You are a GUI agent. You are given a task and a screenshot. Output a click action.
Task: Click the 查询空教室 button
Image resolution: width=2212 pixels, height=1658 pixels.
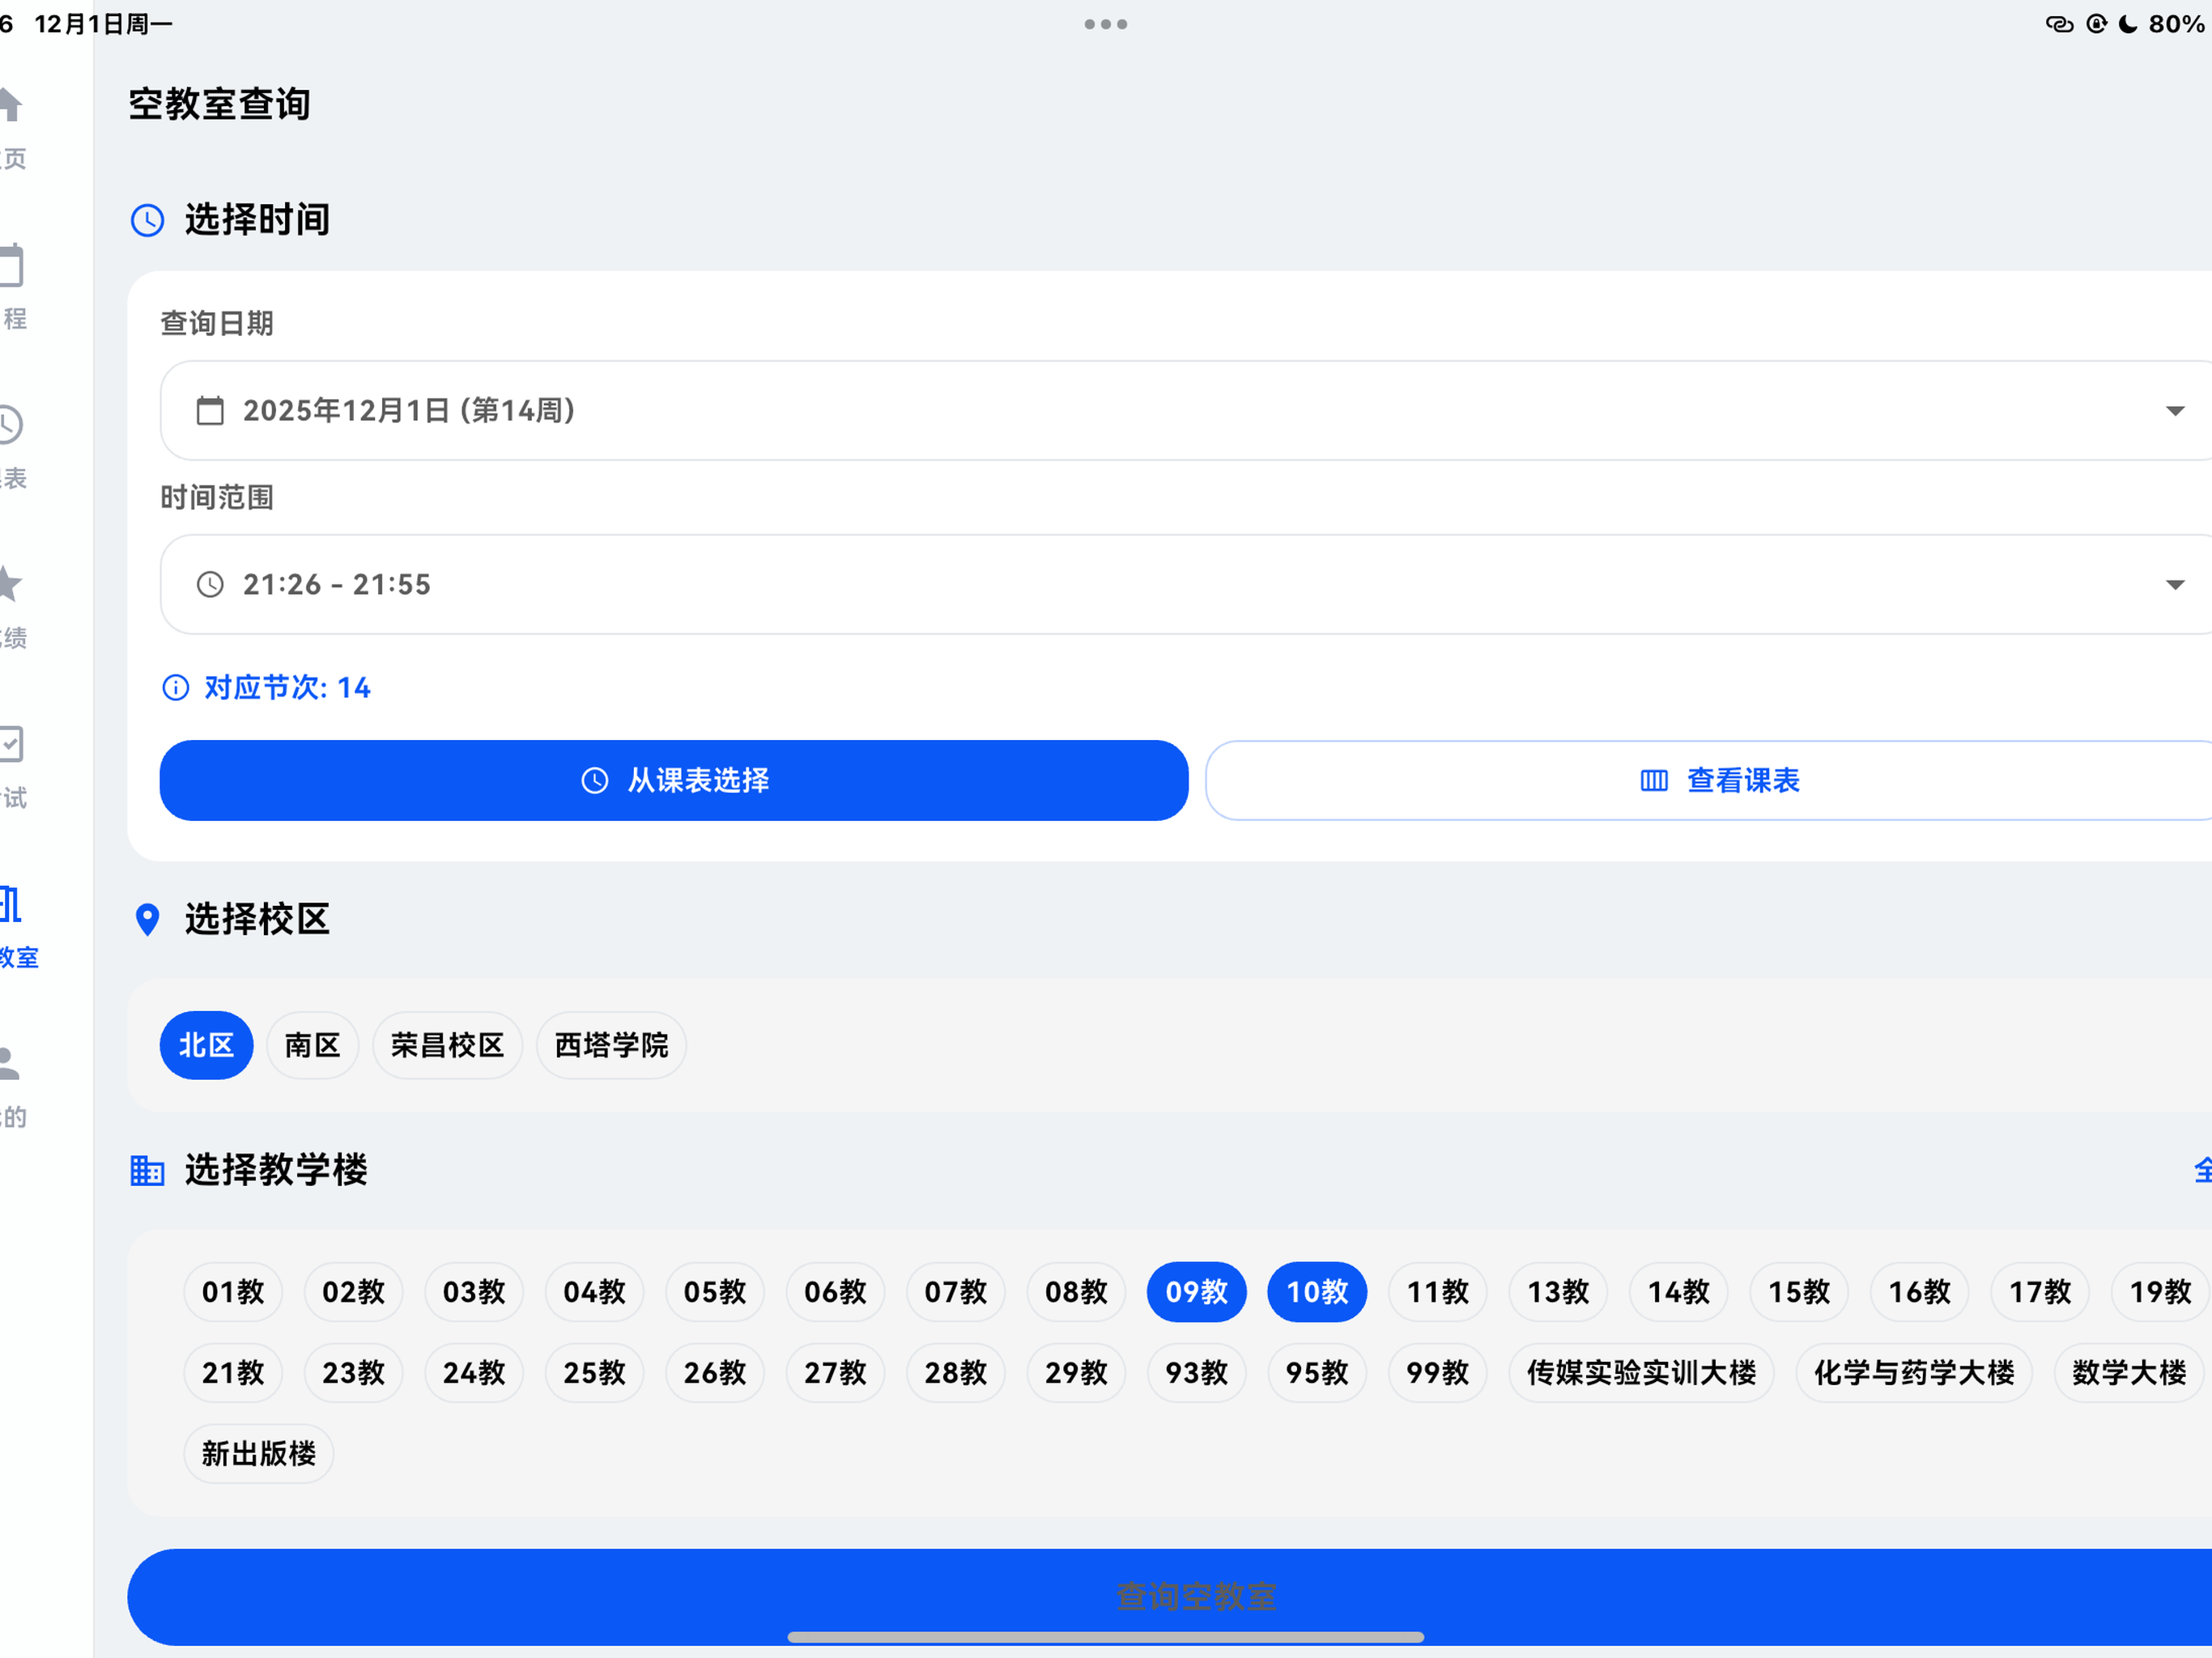point(1170,1597)
